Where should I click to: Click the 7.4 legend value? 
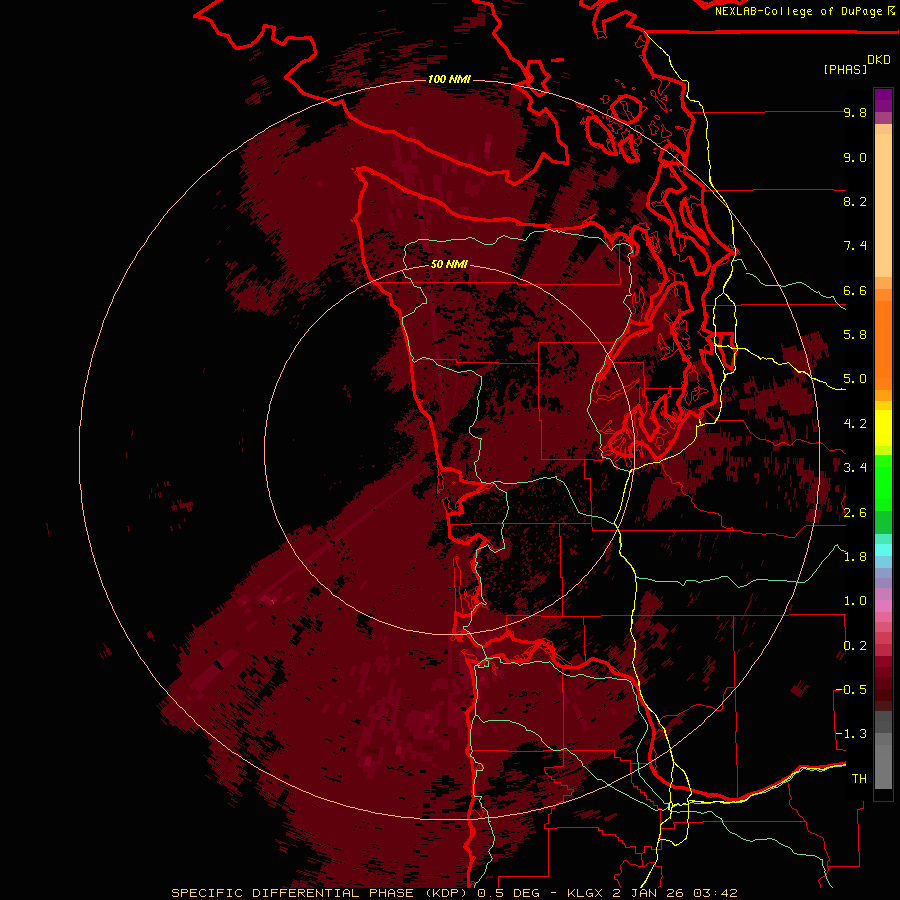point(855,246)
